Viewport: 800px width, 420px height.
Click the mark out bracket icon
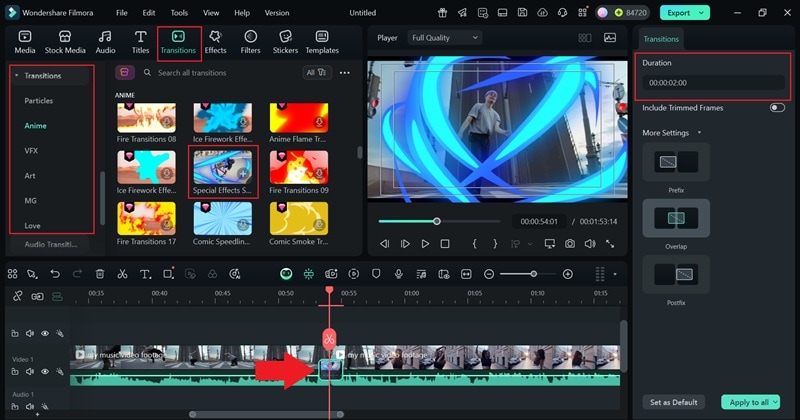(495, 244)
